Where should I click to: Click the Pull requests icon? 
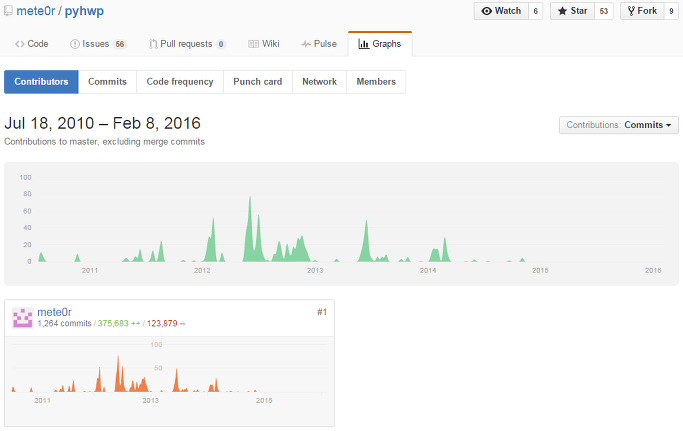coord(153,44)
